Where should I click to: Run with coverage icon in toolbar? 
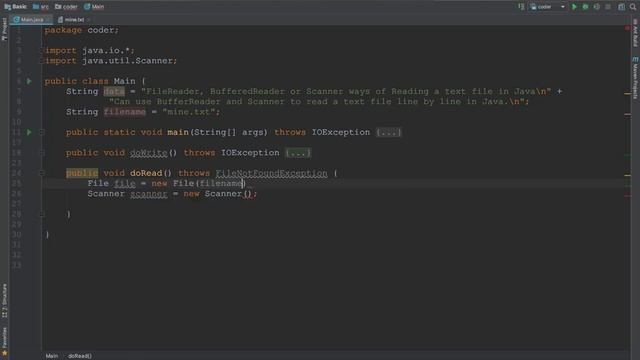click(x=597, y=7)
